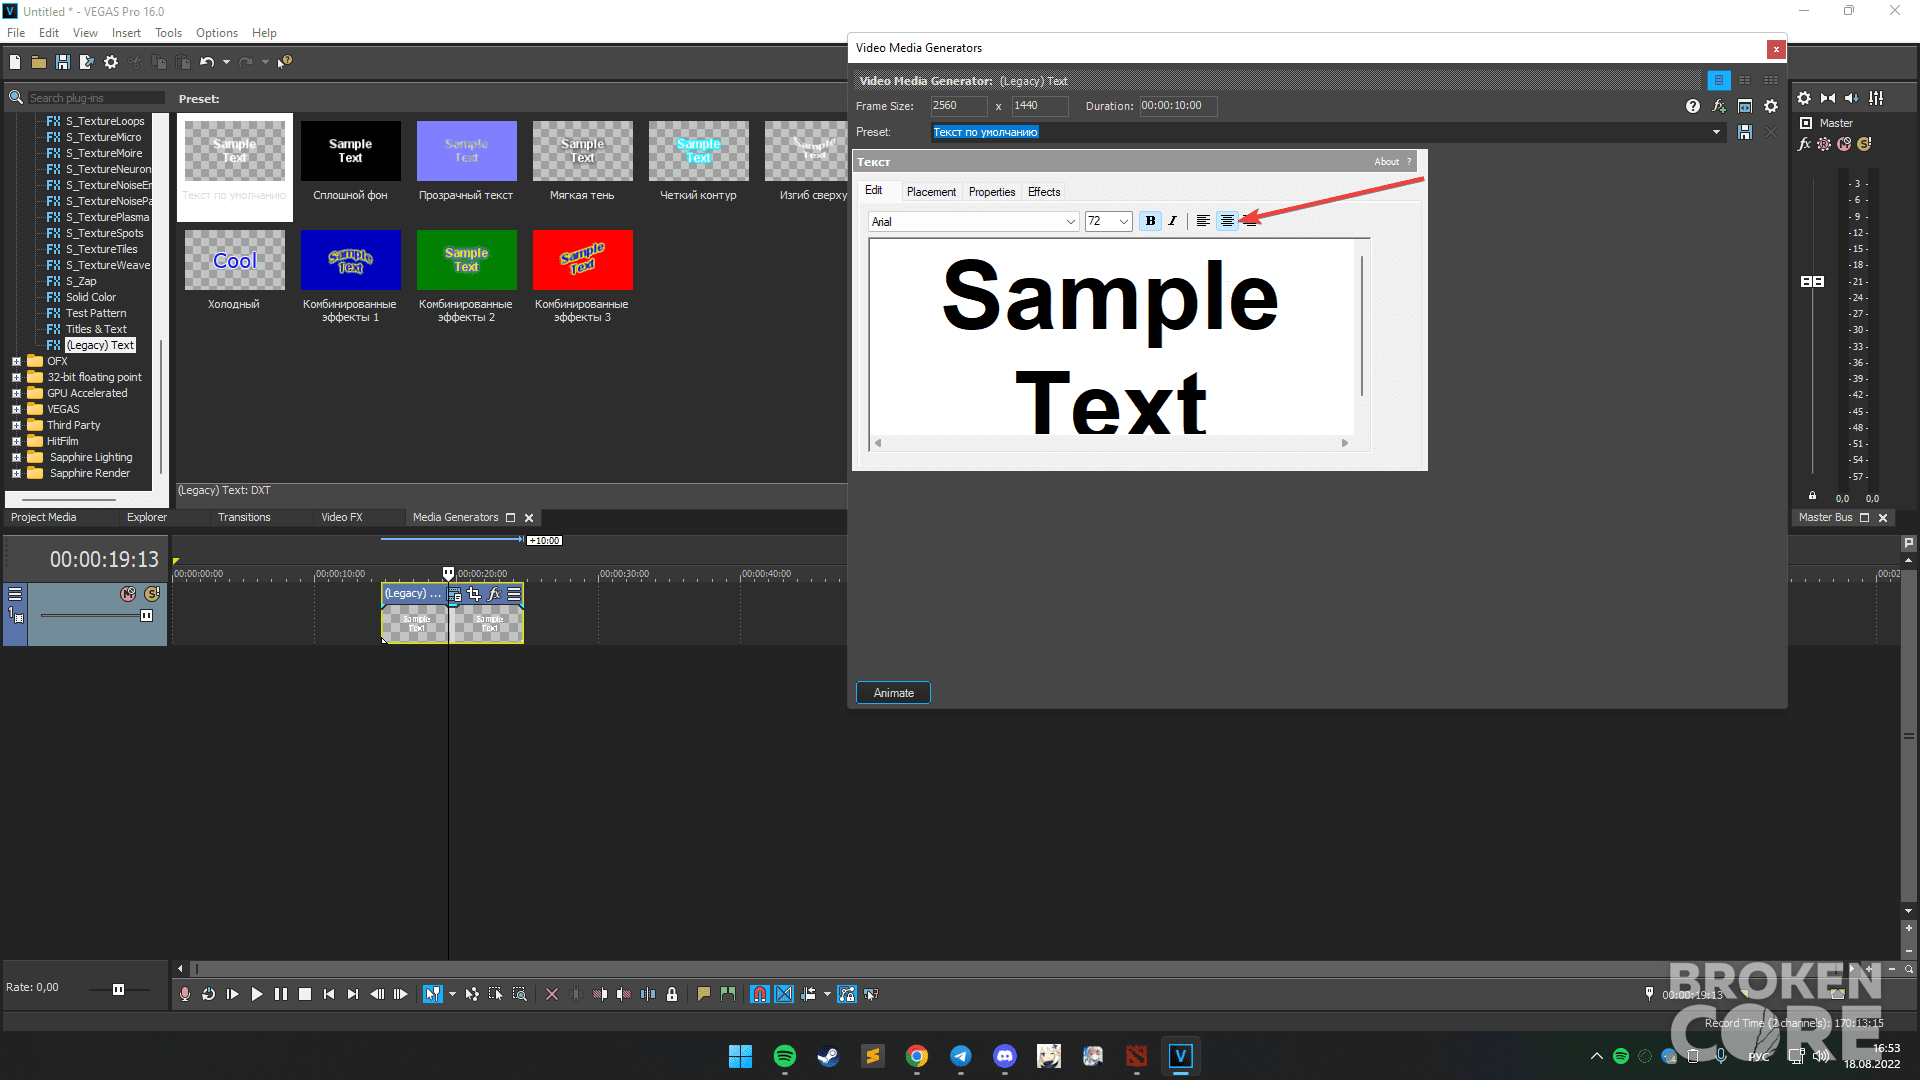Toggle automatic crossfades
The image size is (1920, 1080).
point(784,994)
